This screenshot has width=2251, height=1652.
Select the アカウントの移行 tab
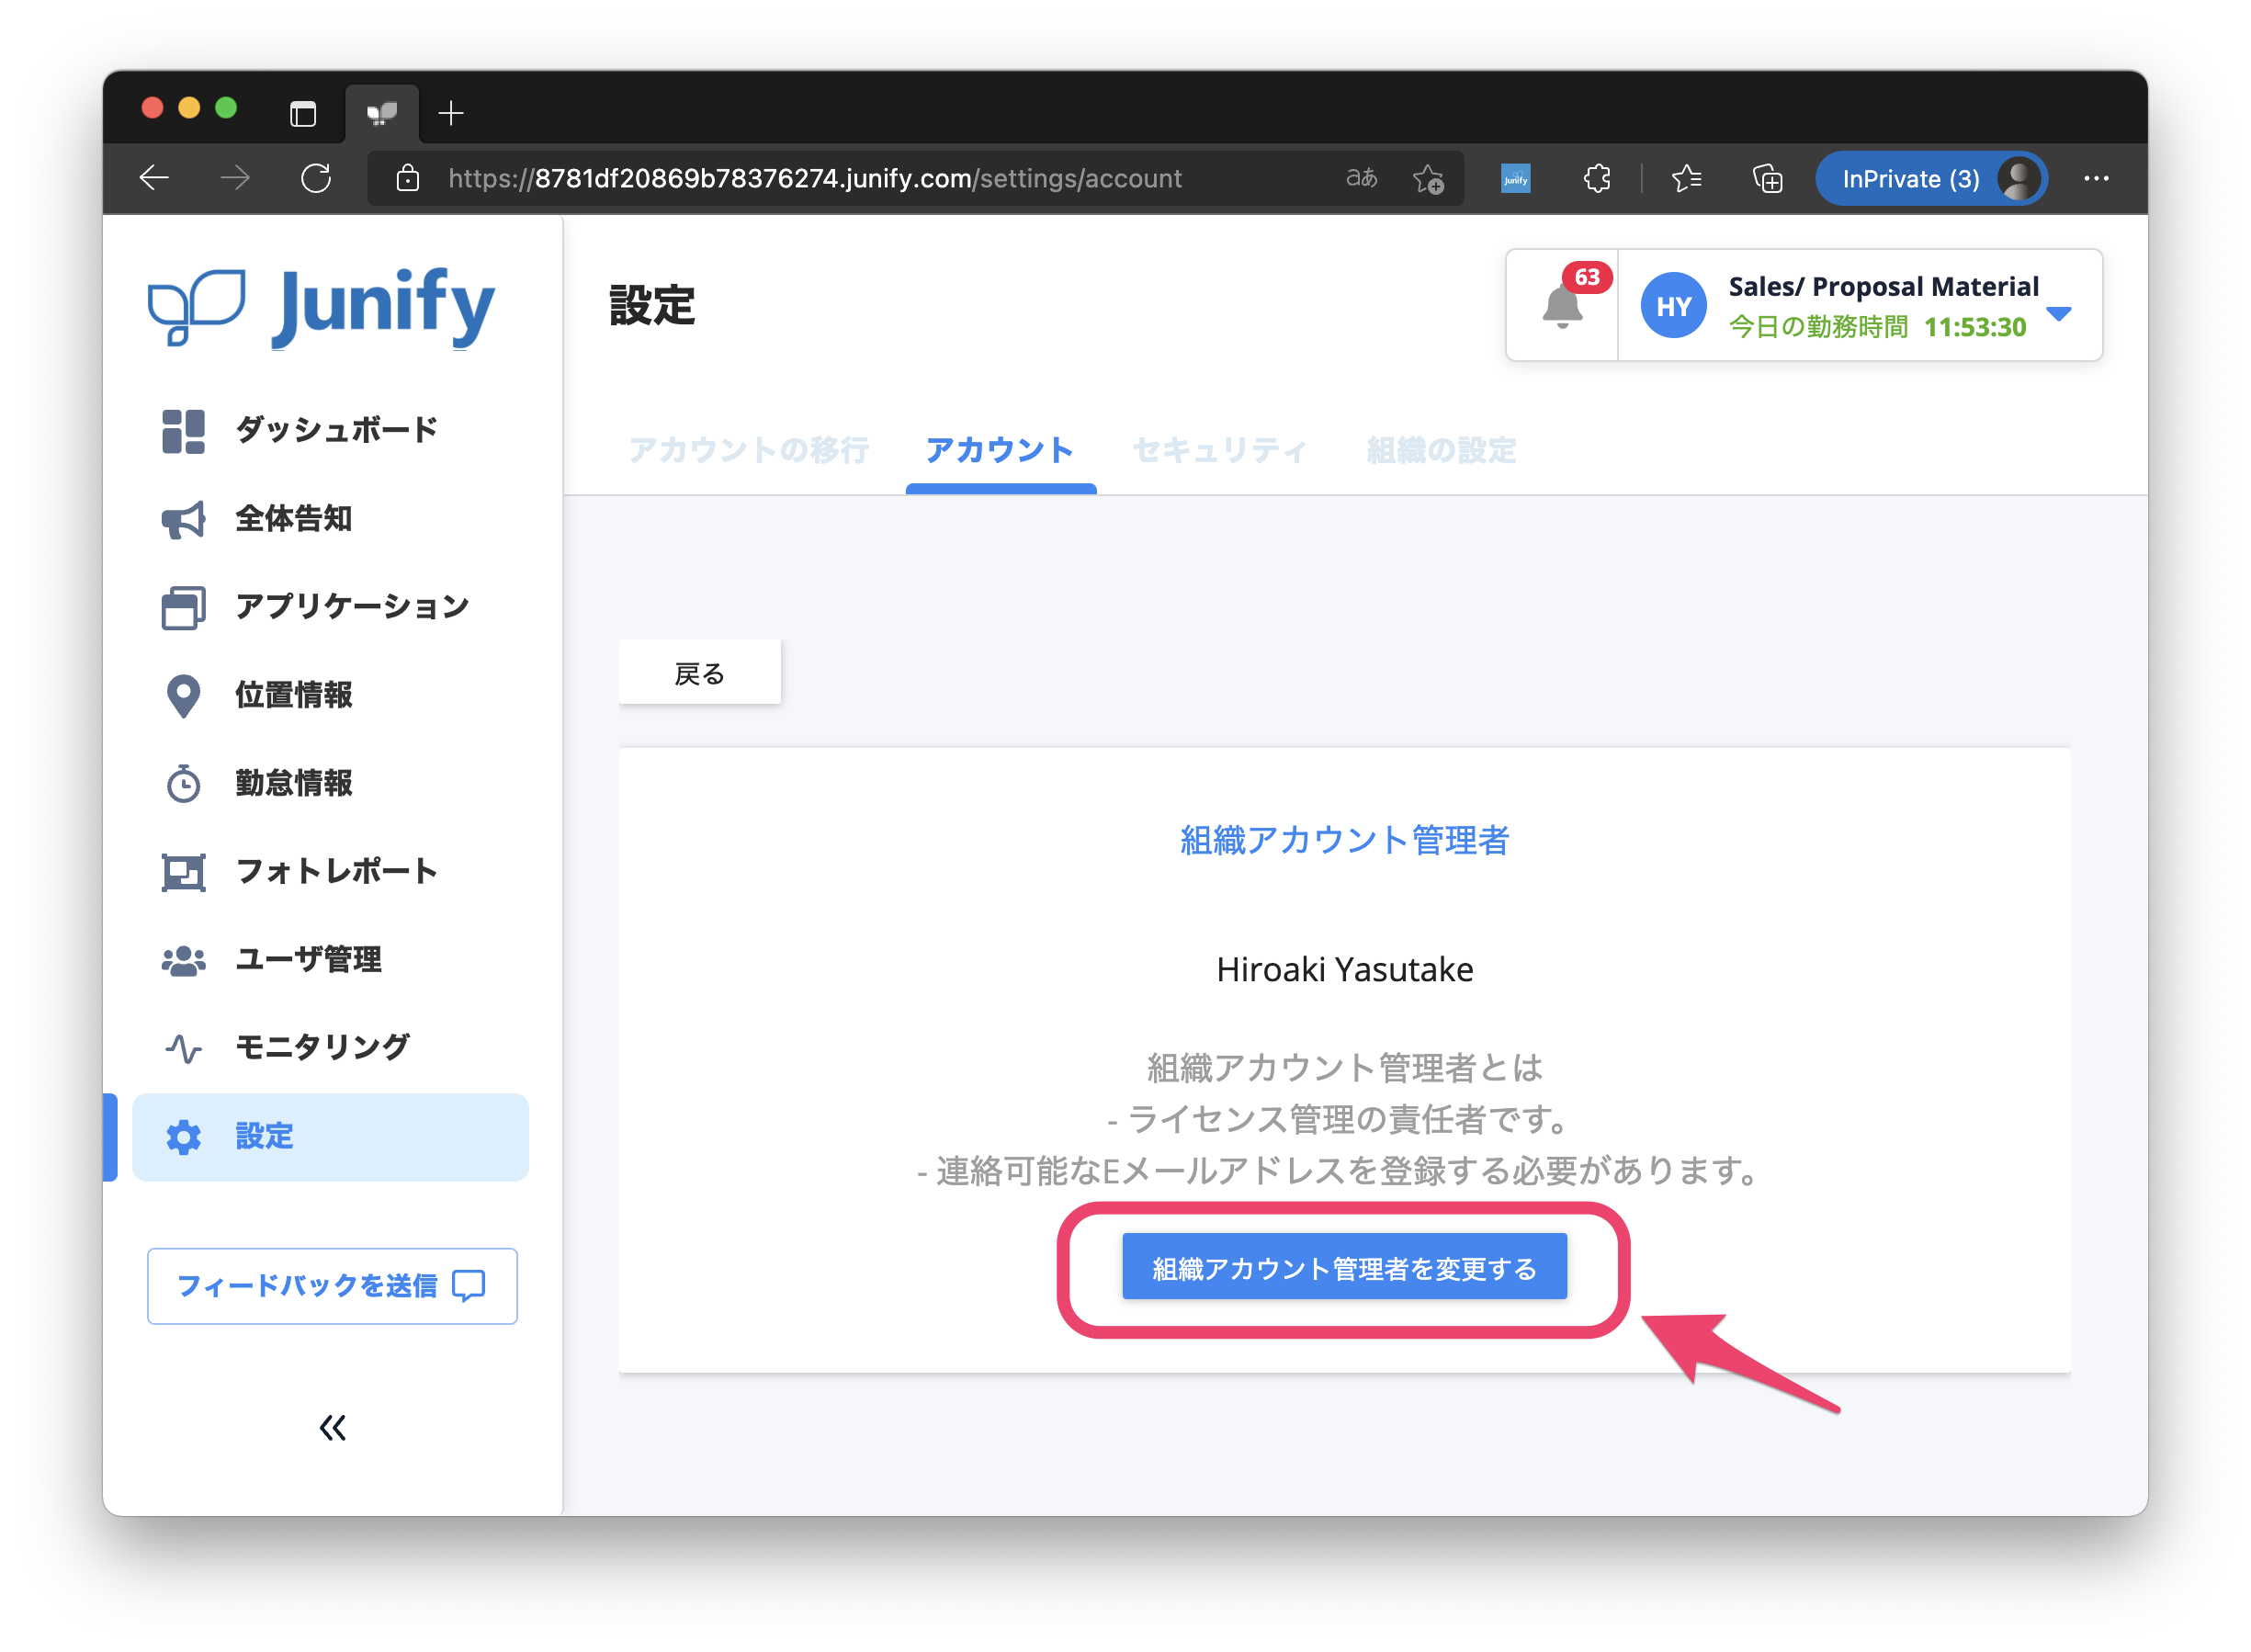coord(748,450)
